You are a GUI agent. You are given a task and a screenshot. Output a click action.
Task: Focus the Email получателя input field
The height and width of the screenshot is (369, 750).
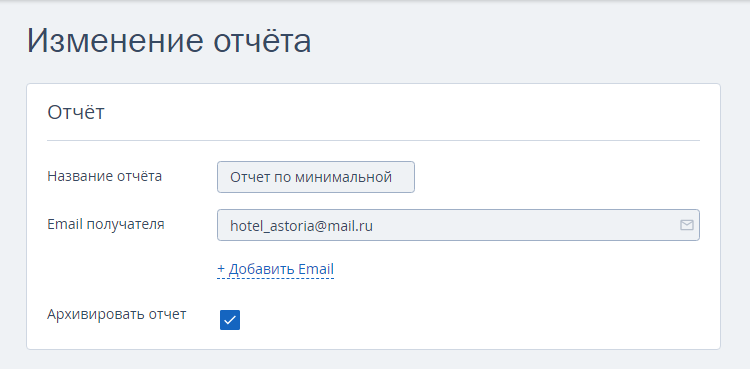(458, 225)
